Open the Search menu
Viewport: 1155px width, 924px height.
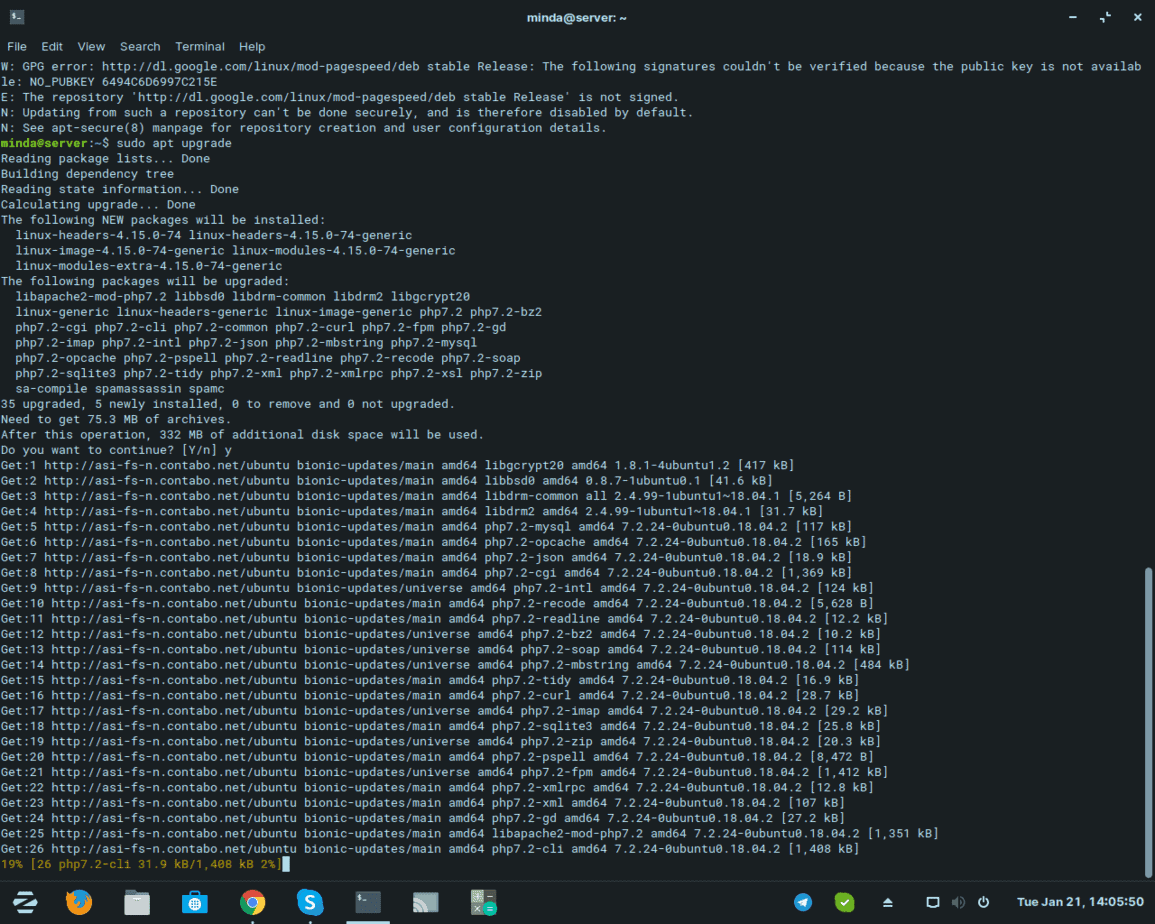[140, 46]
